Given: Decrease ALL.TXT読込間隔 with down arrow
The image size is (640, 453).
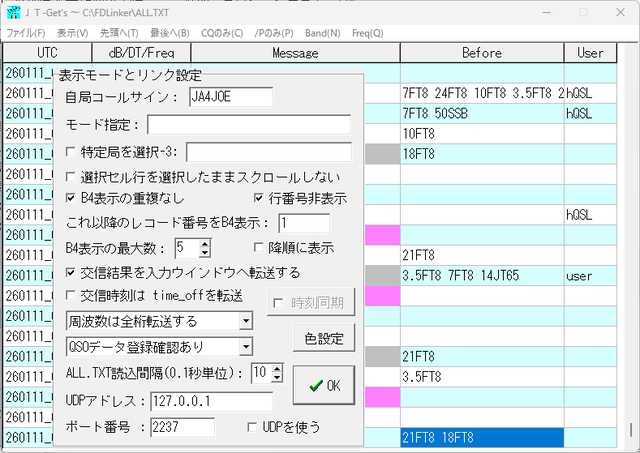Looking at the screenshot, I should click(x=277, y=378).
